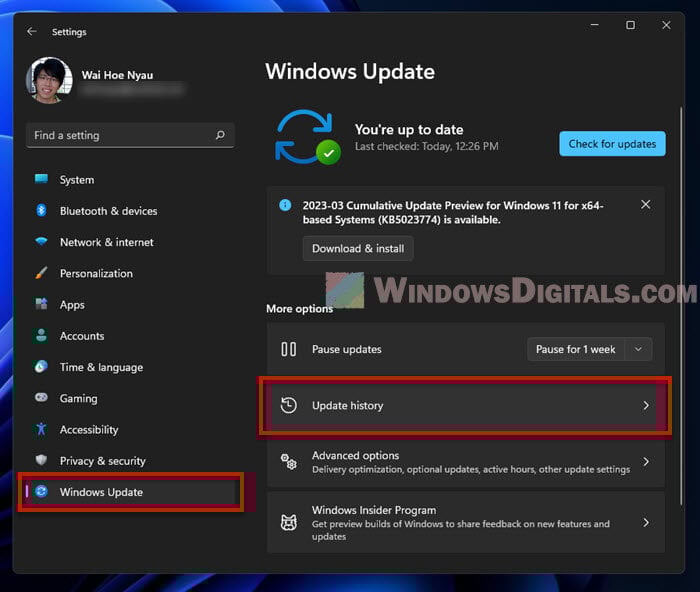Image resolution: width=700 pixels, height=592 pixels.
Task: Click the Accessibility figure icon
Action: (41, 429)
